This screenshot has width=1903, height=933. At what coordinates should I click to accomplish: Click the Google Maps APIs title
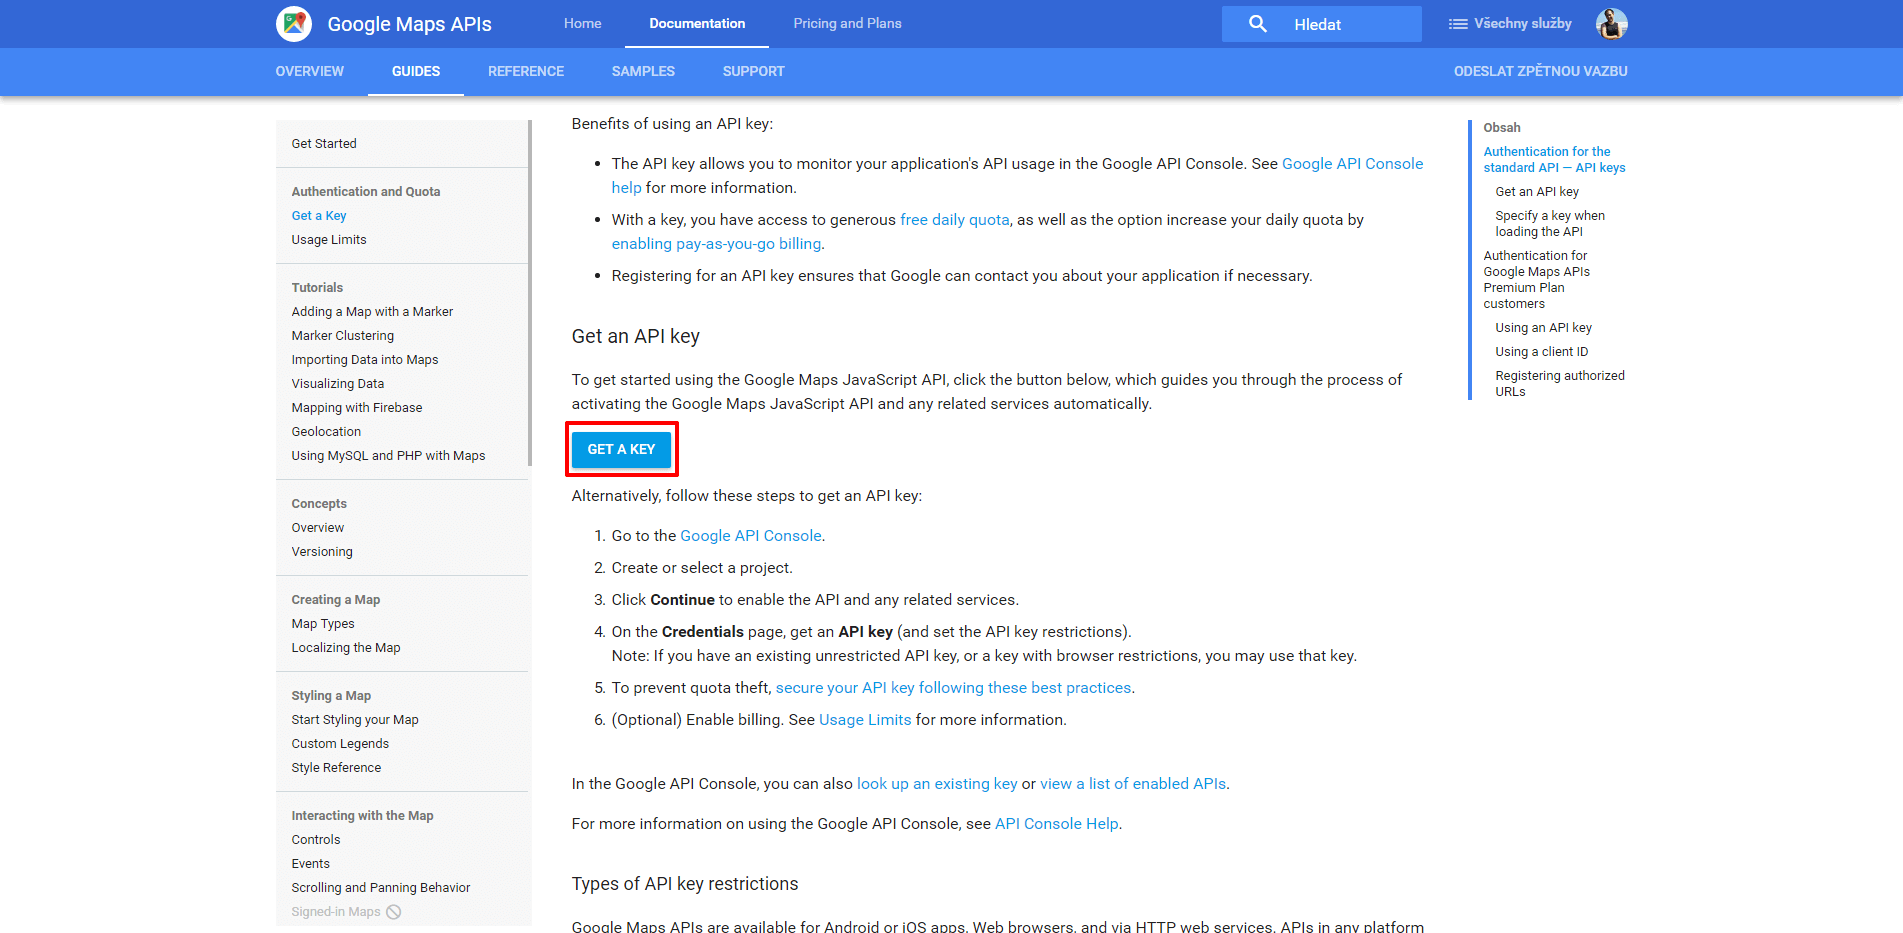(409, 24)
